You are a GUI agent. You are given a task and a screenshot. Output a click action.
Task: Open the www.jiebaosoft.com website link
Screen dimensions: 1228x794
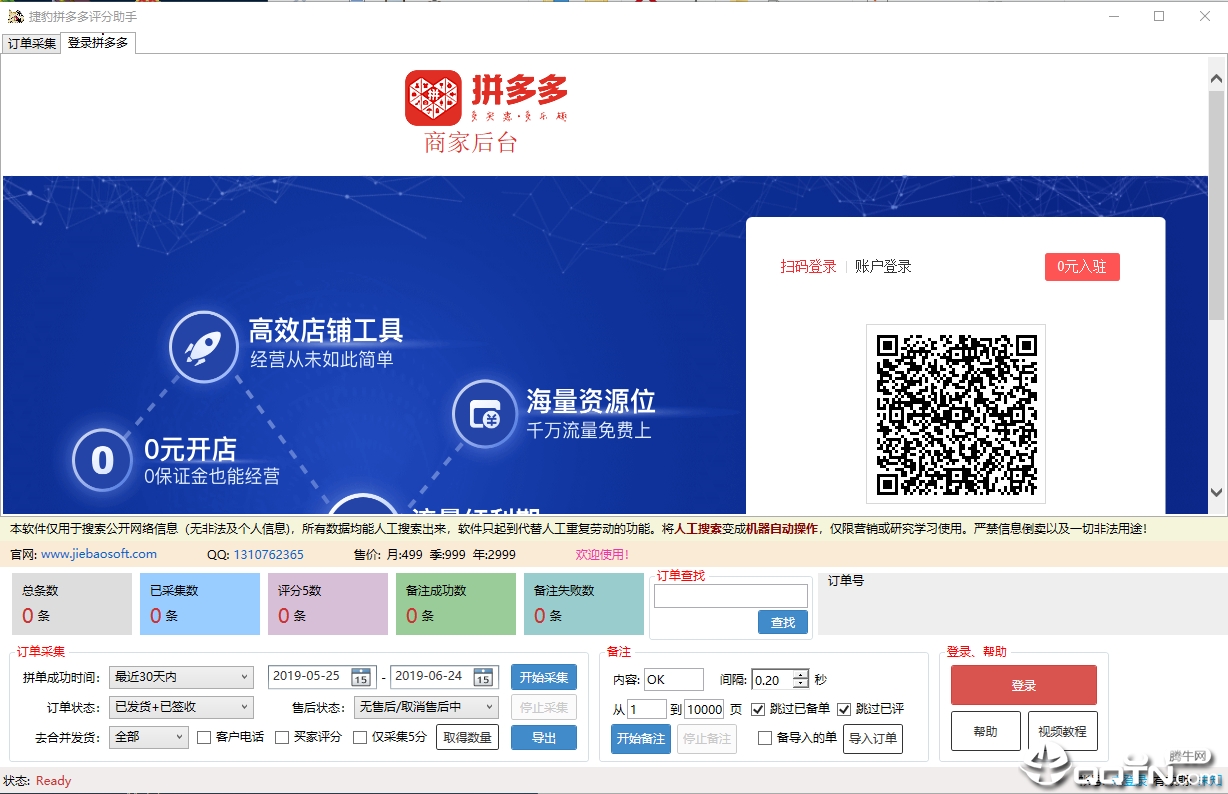(x=99, y=554)
